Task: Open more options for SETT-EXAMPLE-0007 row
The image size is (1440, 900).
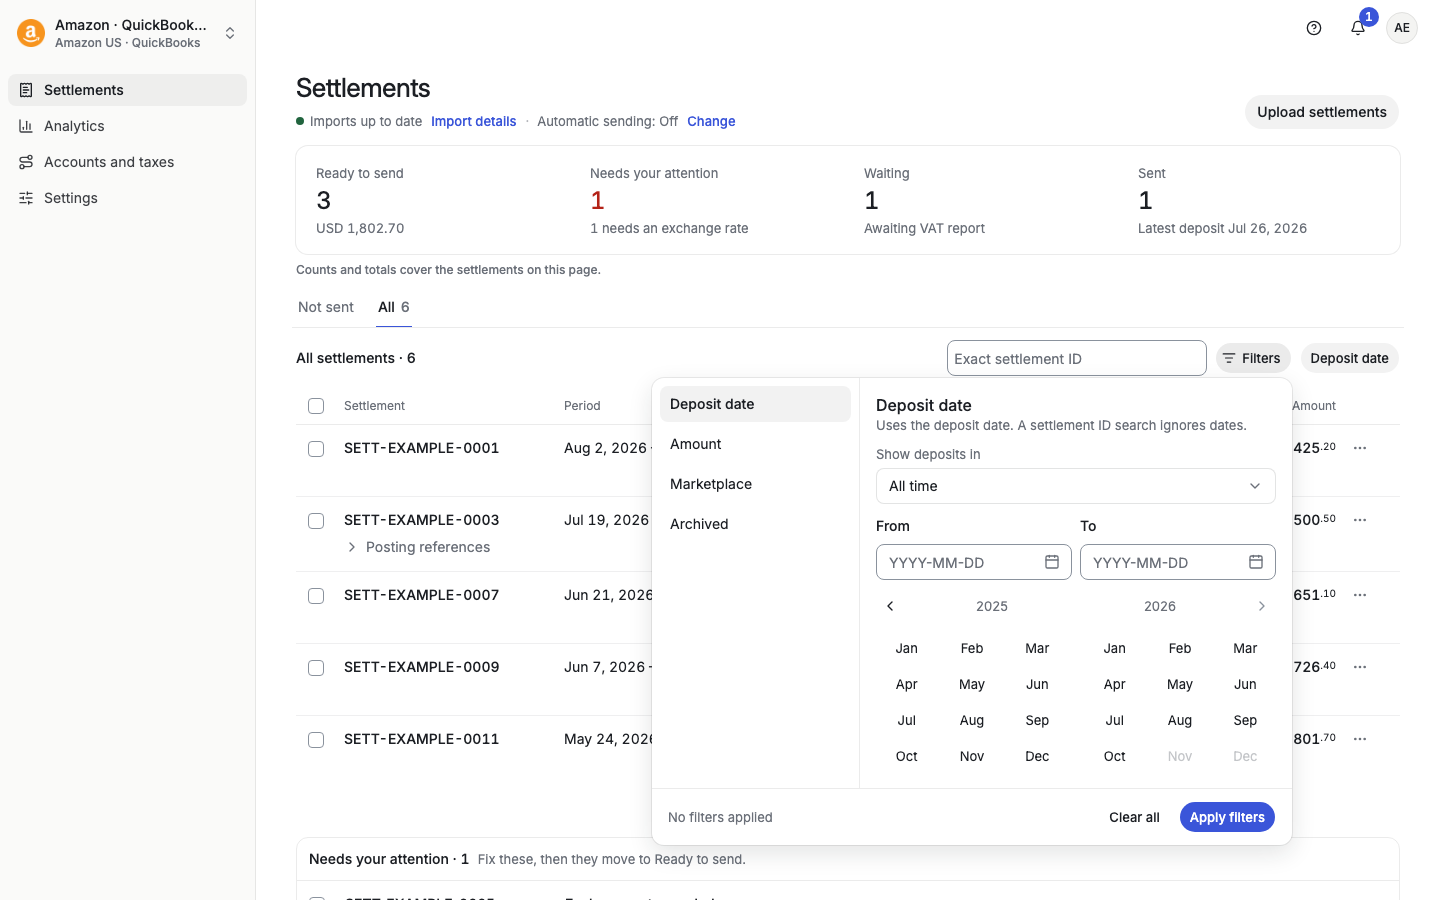Action: point(1360,595)
